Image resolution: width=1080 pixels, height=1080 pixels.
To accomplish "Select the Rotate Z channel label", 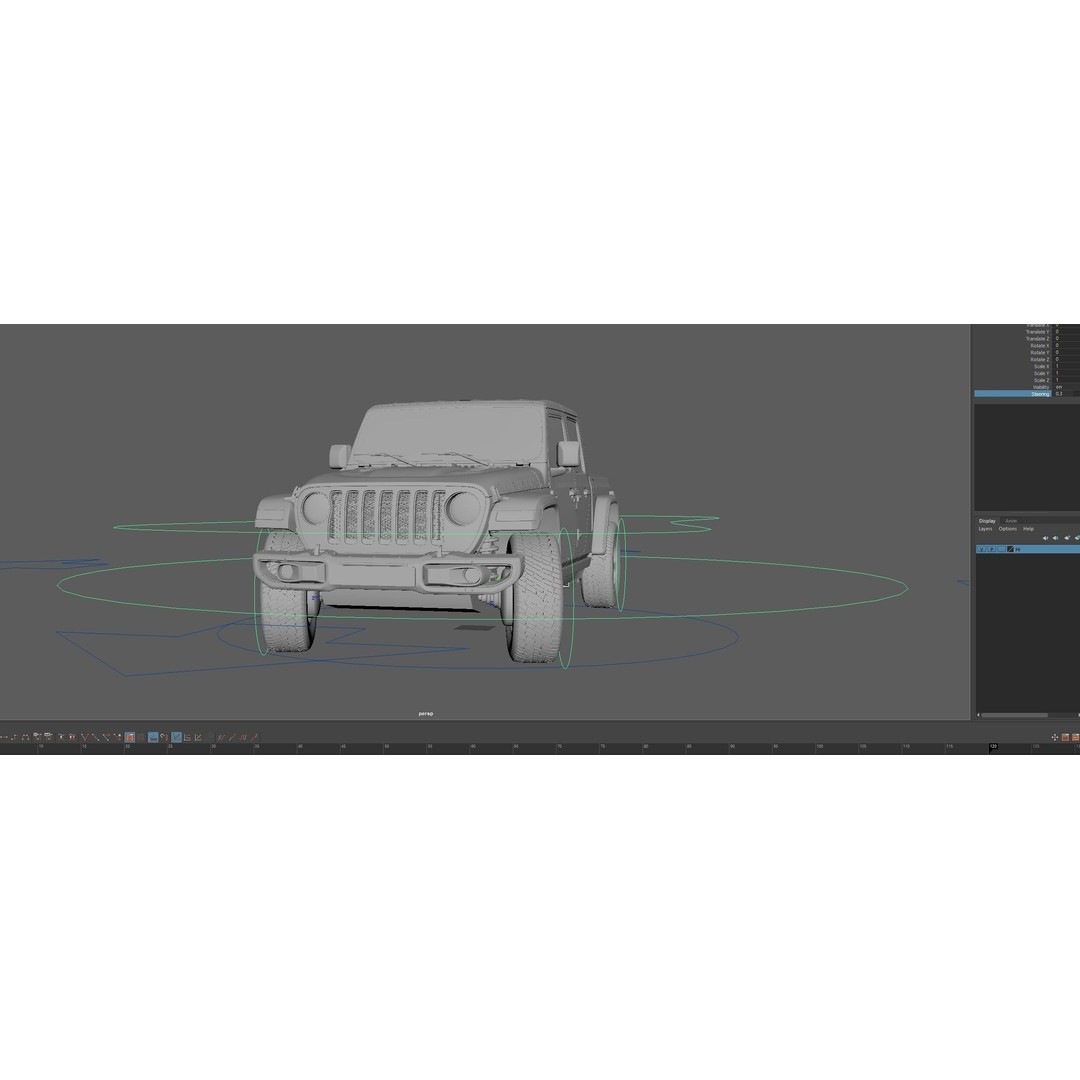I will pos(1039,360).
